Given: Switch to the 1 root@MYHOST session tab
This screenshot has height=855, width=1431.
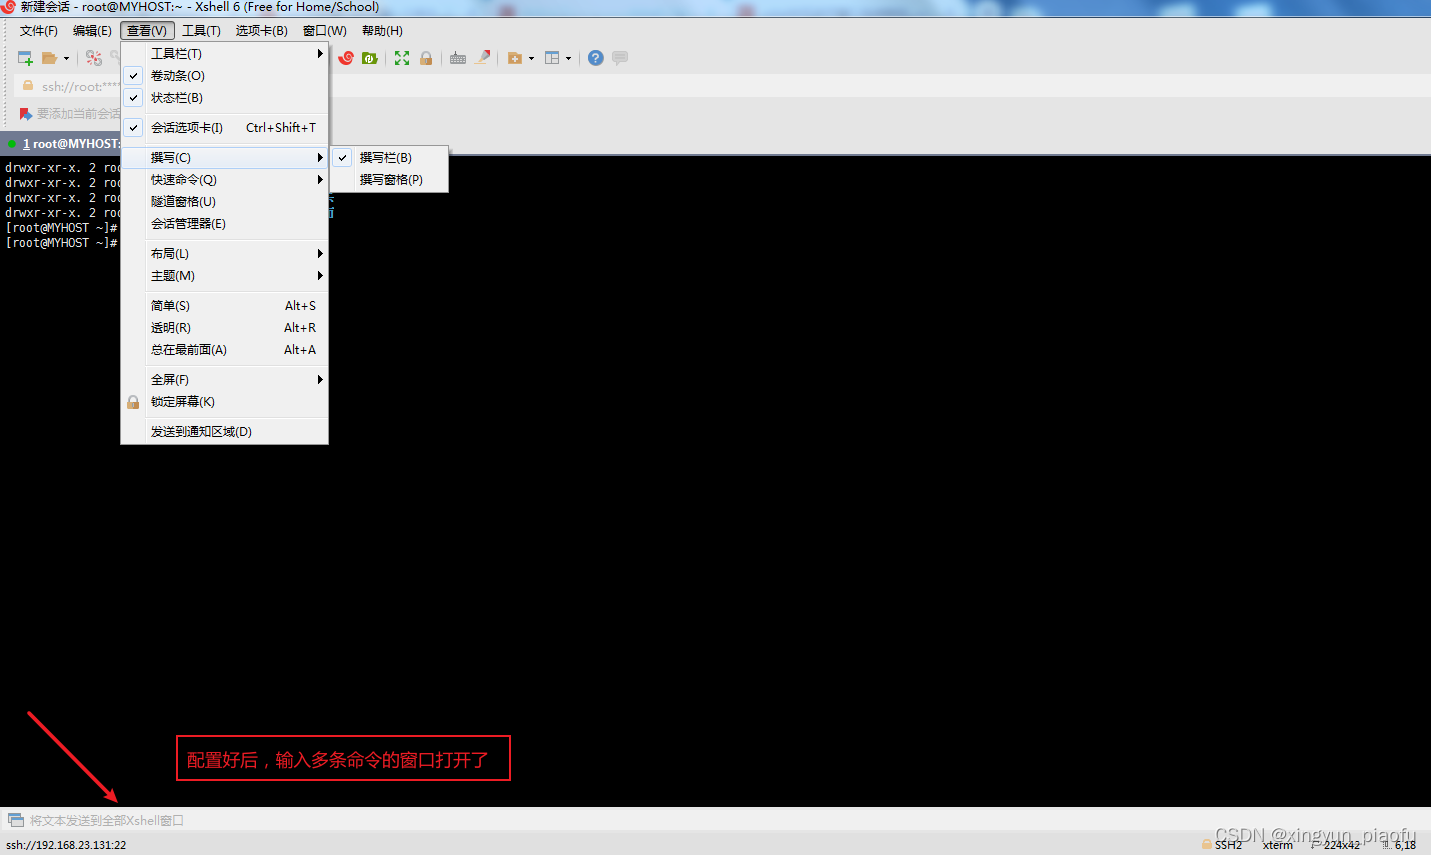Looking at the screenshot, I should click(x=62, y=144).
